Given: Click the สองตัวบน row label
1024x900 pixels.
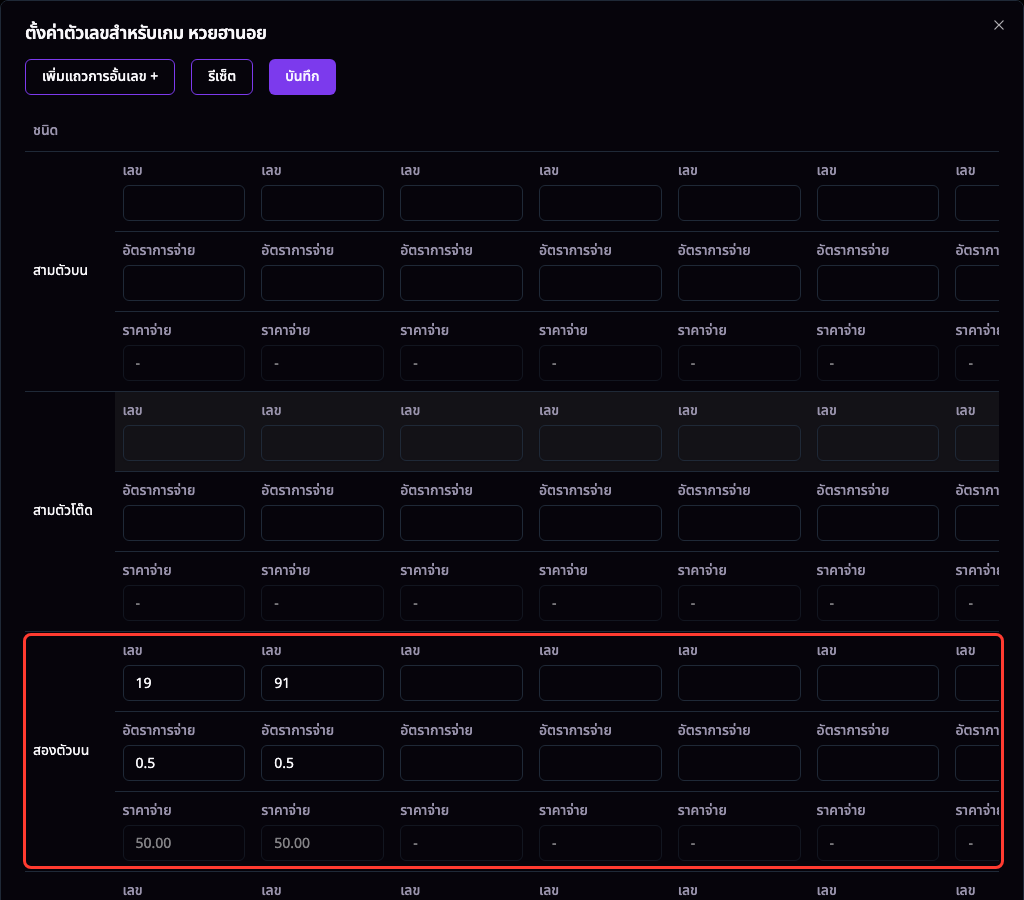Looking at the screenshot, I should 61,750.
